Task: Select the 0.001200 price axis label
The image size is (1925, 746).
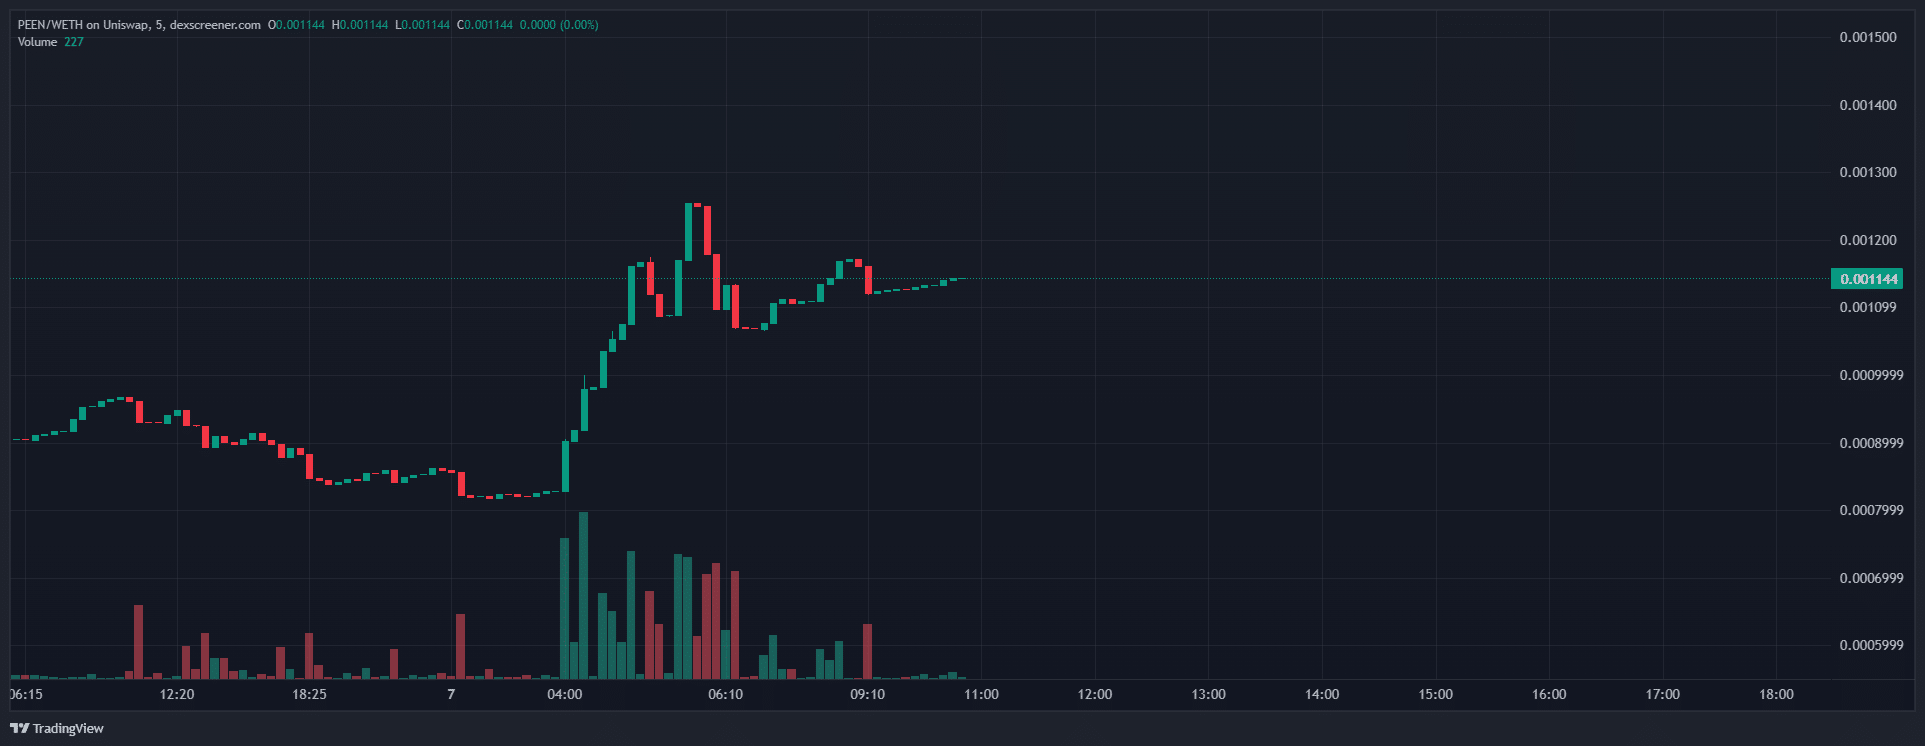Action: click(1868, 240)
